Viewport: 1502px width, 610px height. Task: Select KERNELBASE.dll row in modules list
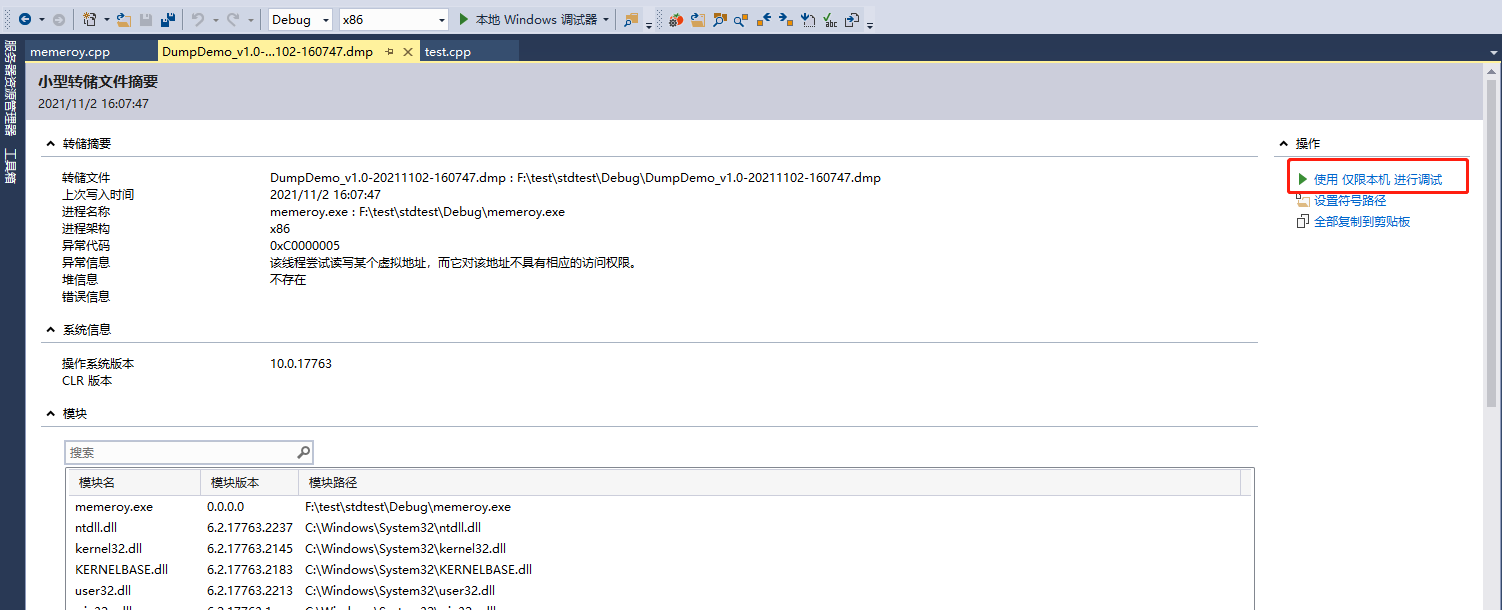[660, 570]
